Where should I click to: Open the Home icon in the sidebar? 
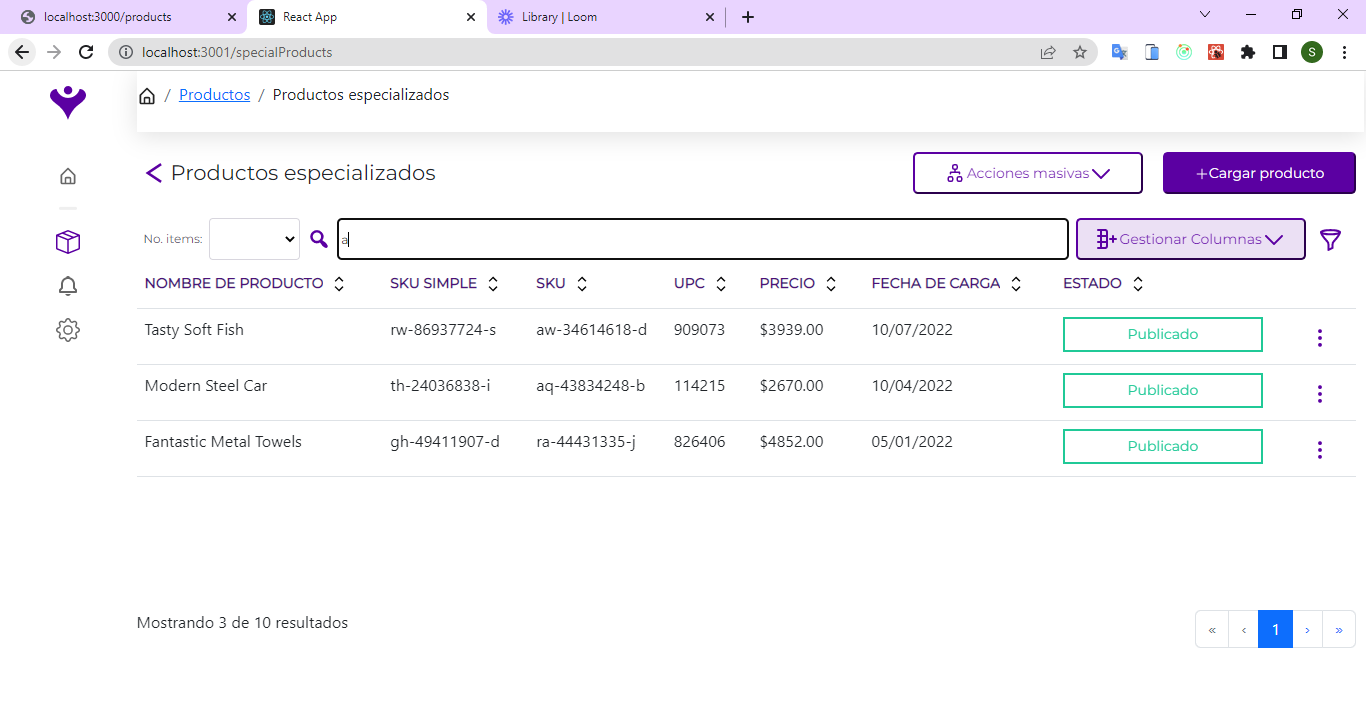67,175
